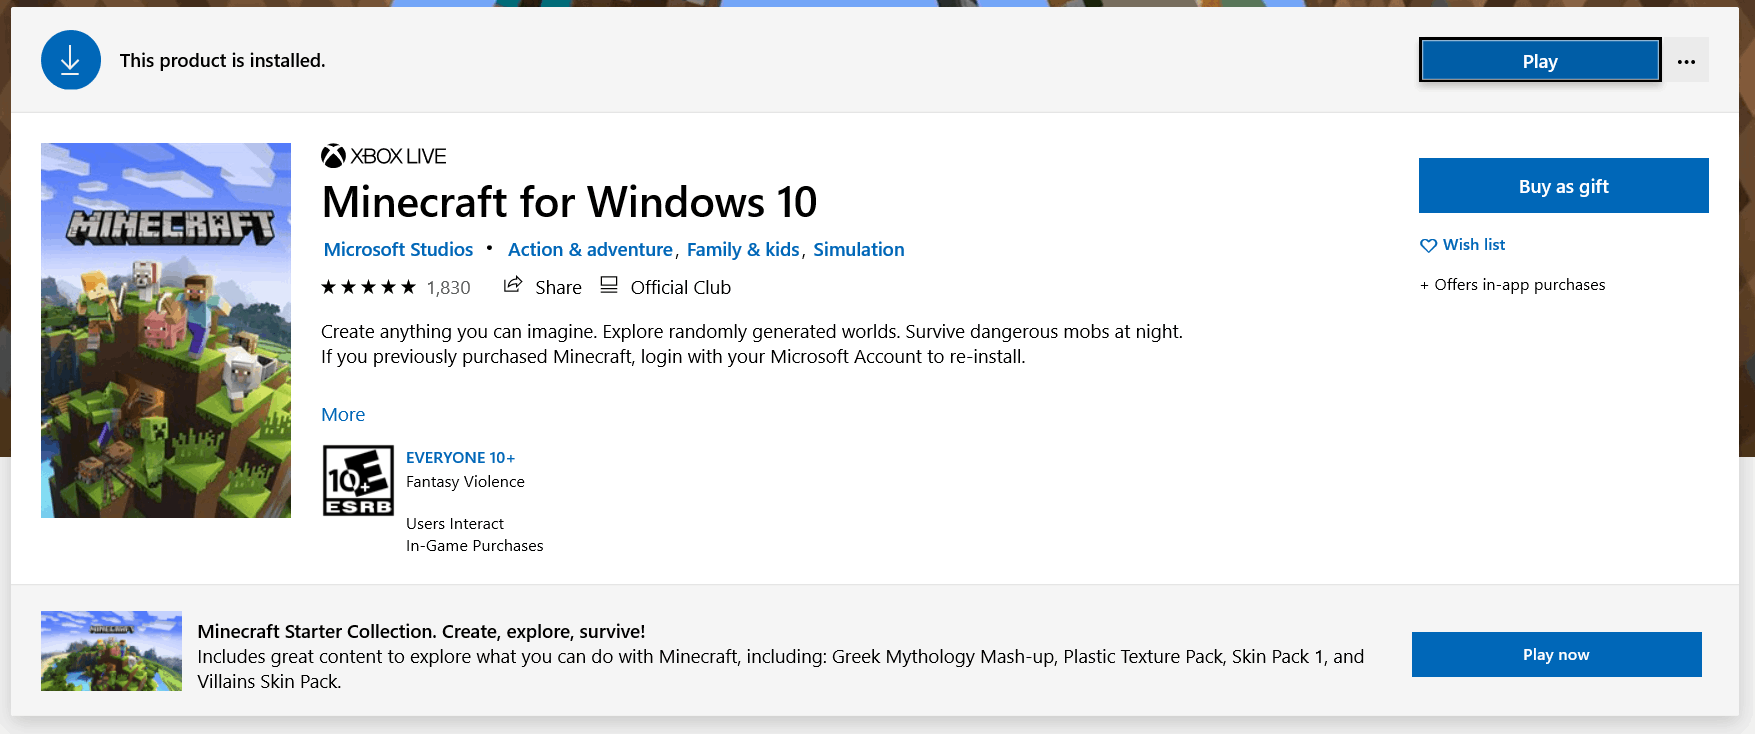Click the Wish list link text
This screenshot has width=1755, height=734.
pos(1474,245)
